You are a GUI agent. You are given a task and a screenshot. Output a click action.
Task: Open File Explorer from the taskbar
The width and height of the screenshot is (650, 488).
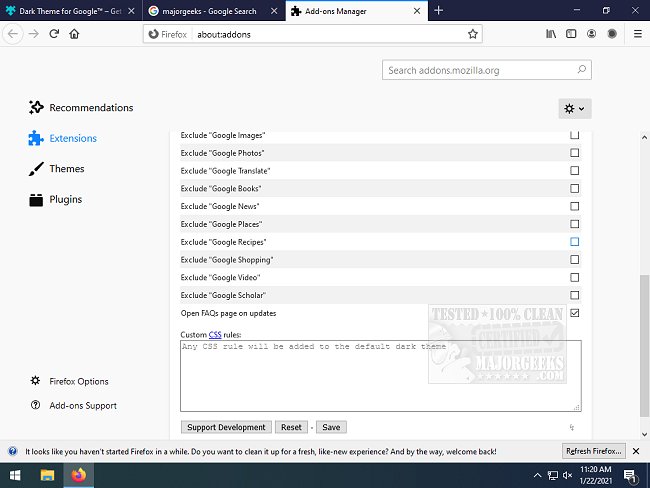[47, 475]
